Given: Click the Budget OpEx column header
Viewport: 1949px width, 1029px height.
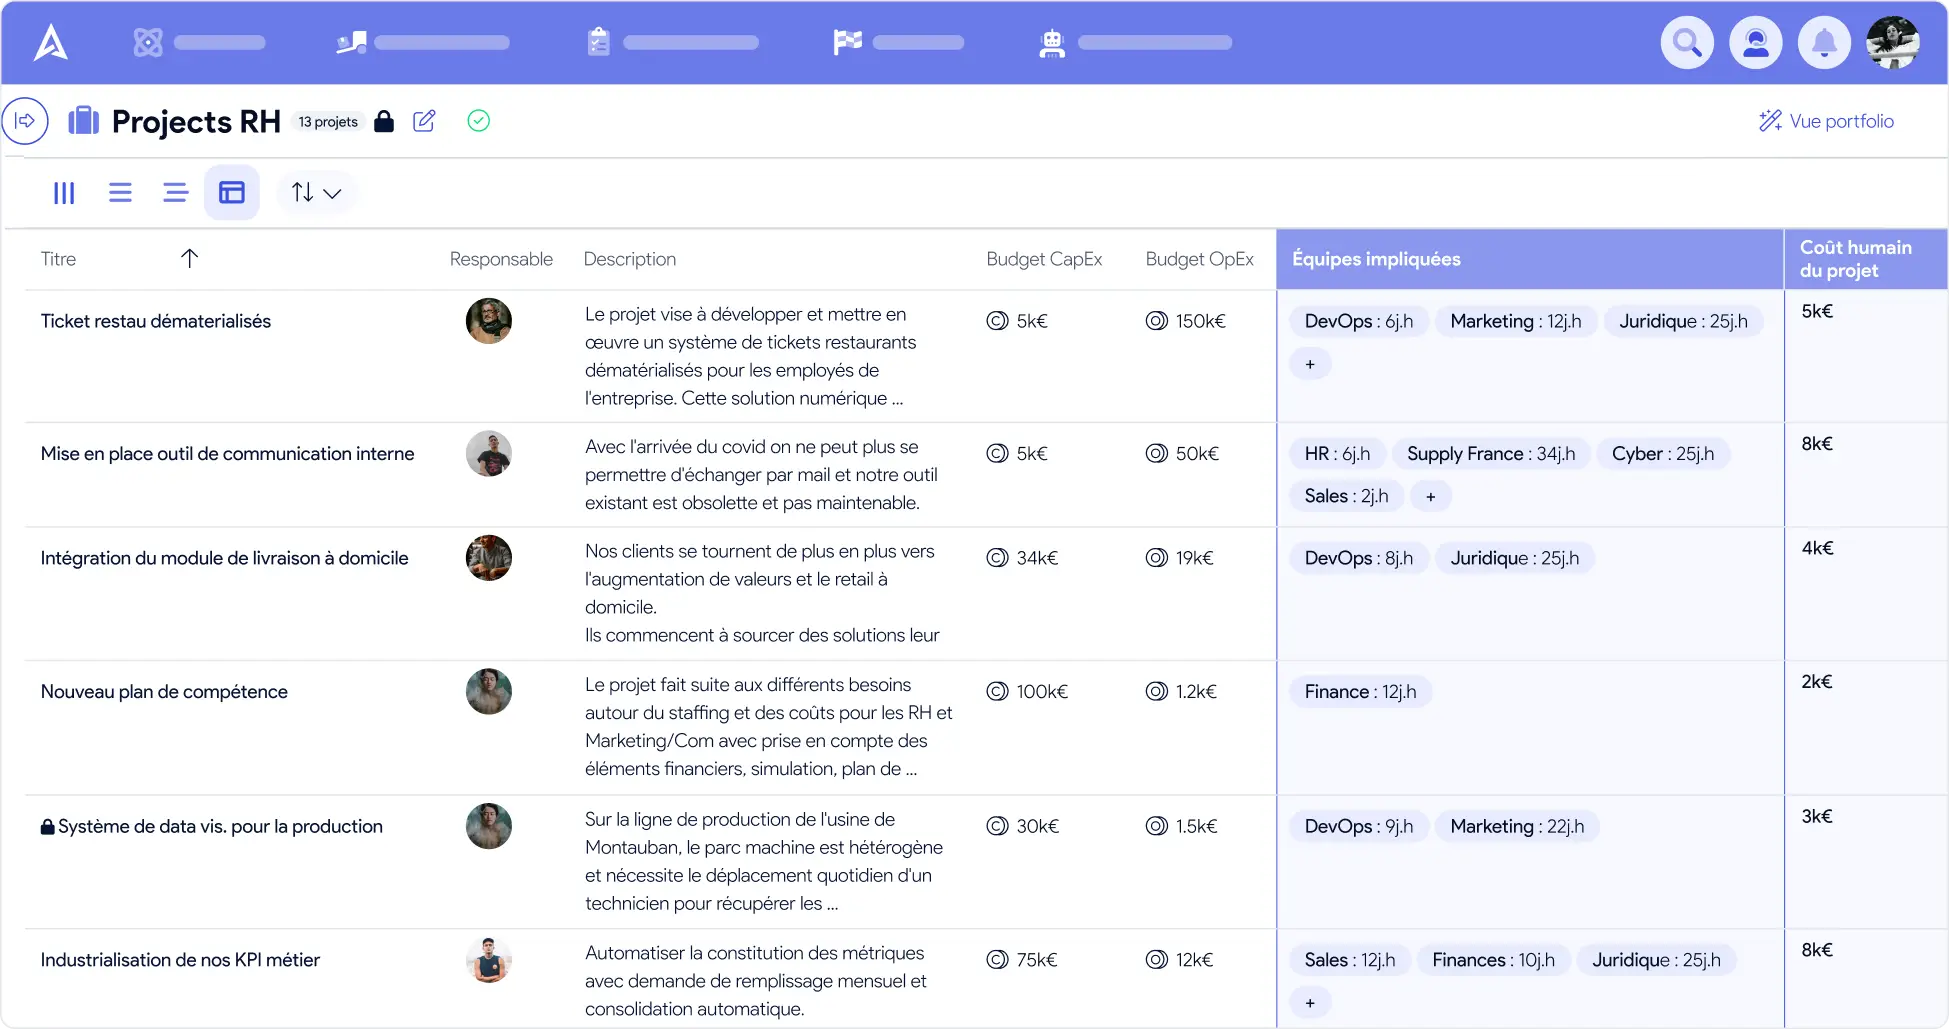Looking at the screenshot, I should coord(1199,259).
